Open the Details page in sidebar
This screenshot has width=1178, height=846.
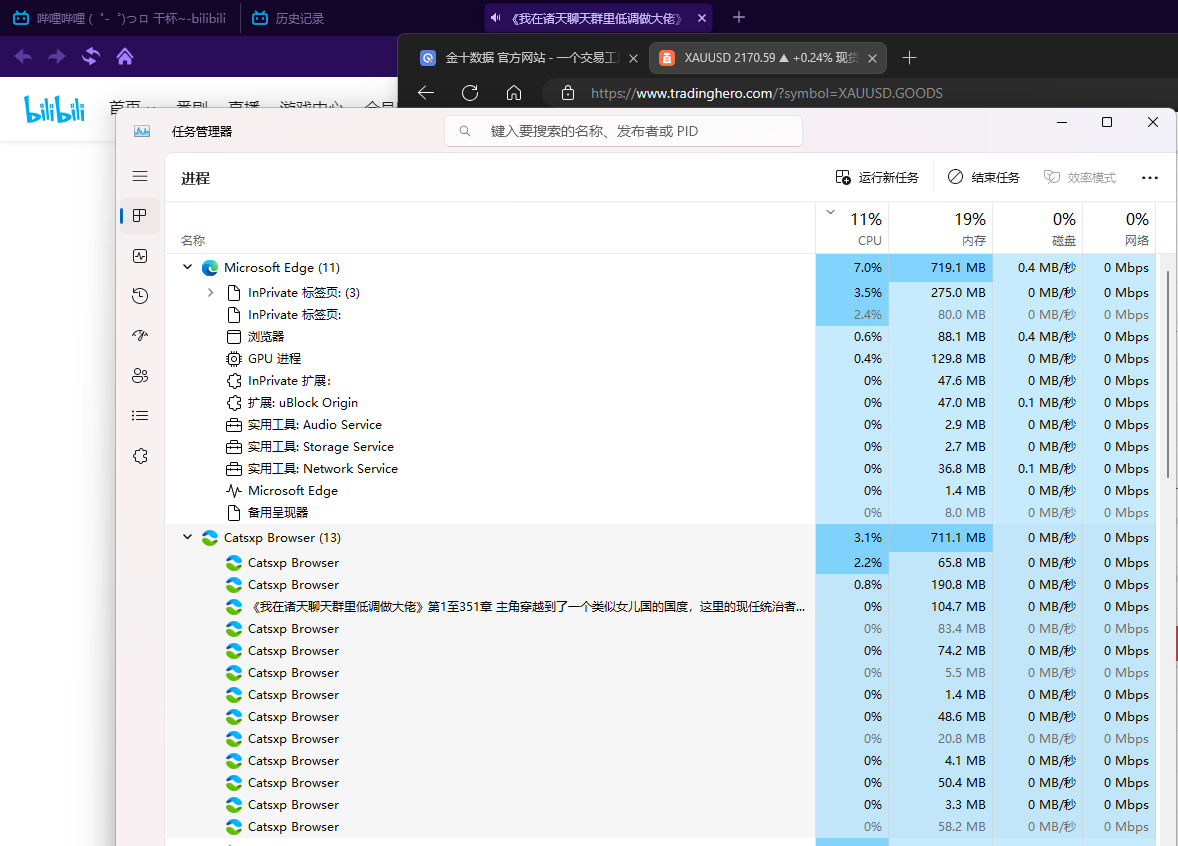pos(140,415)
